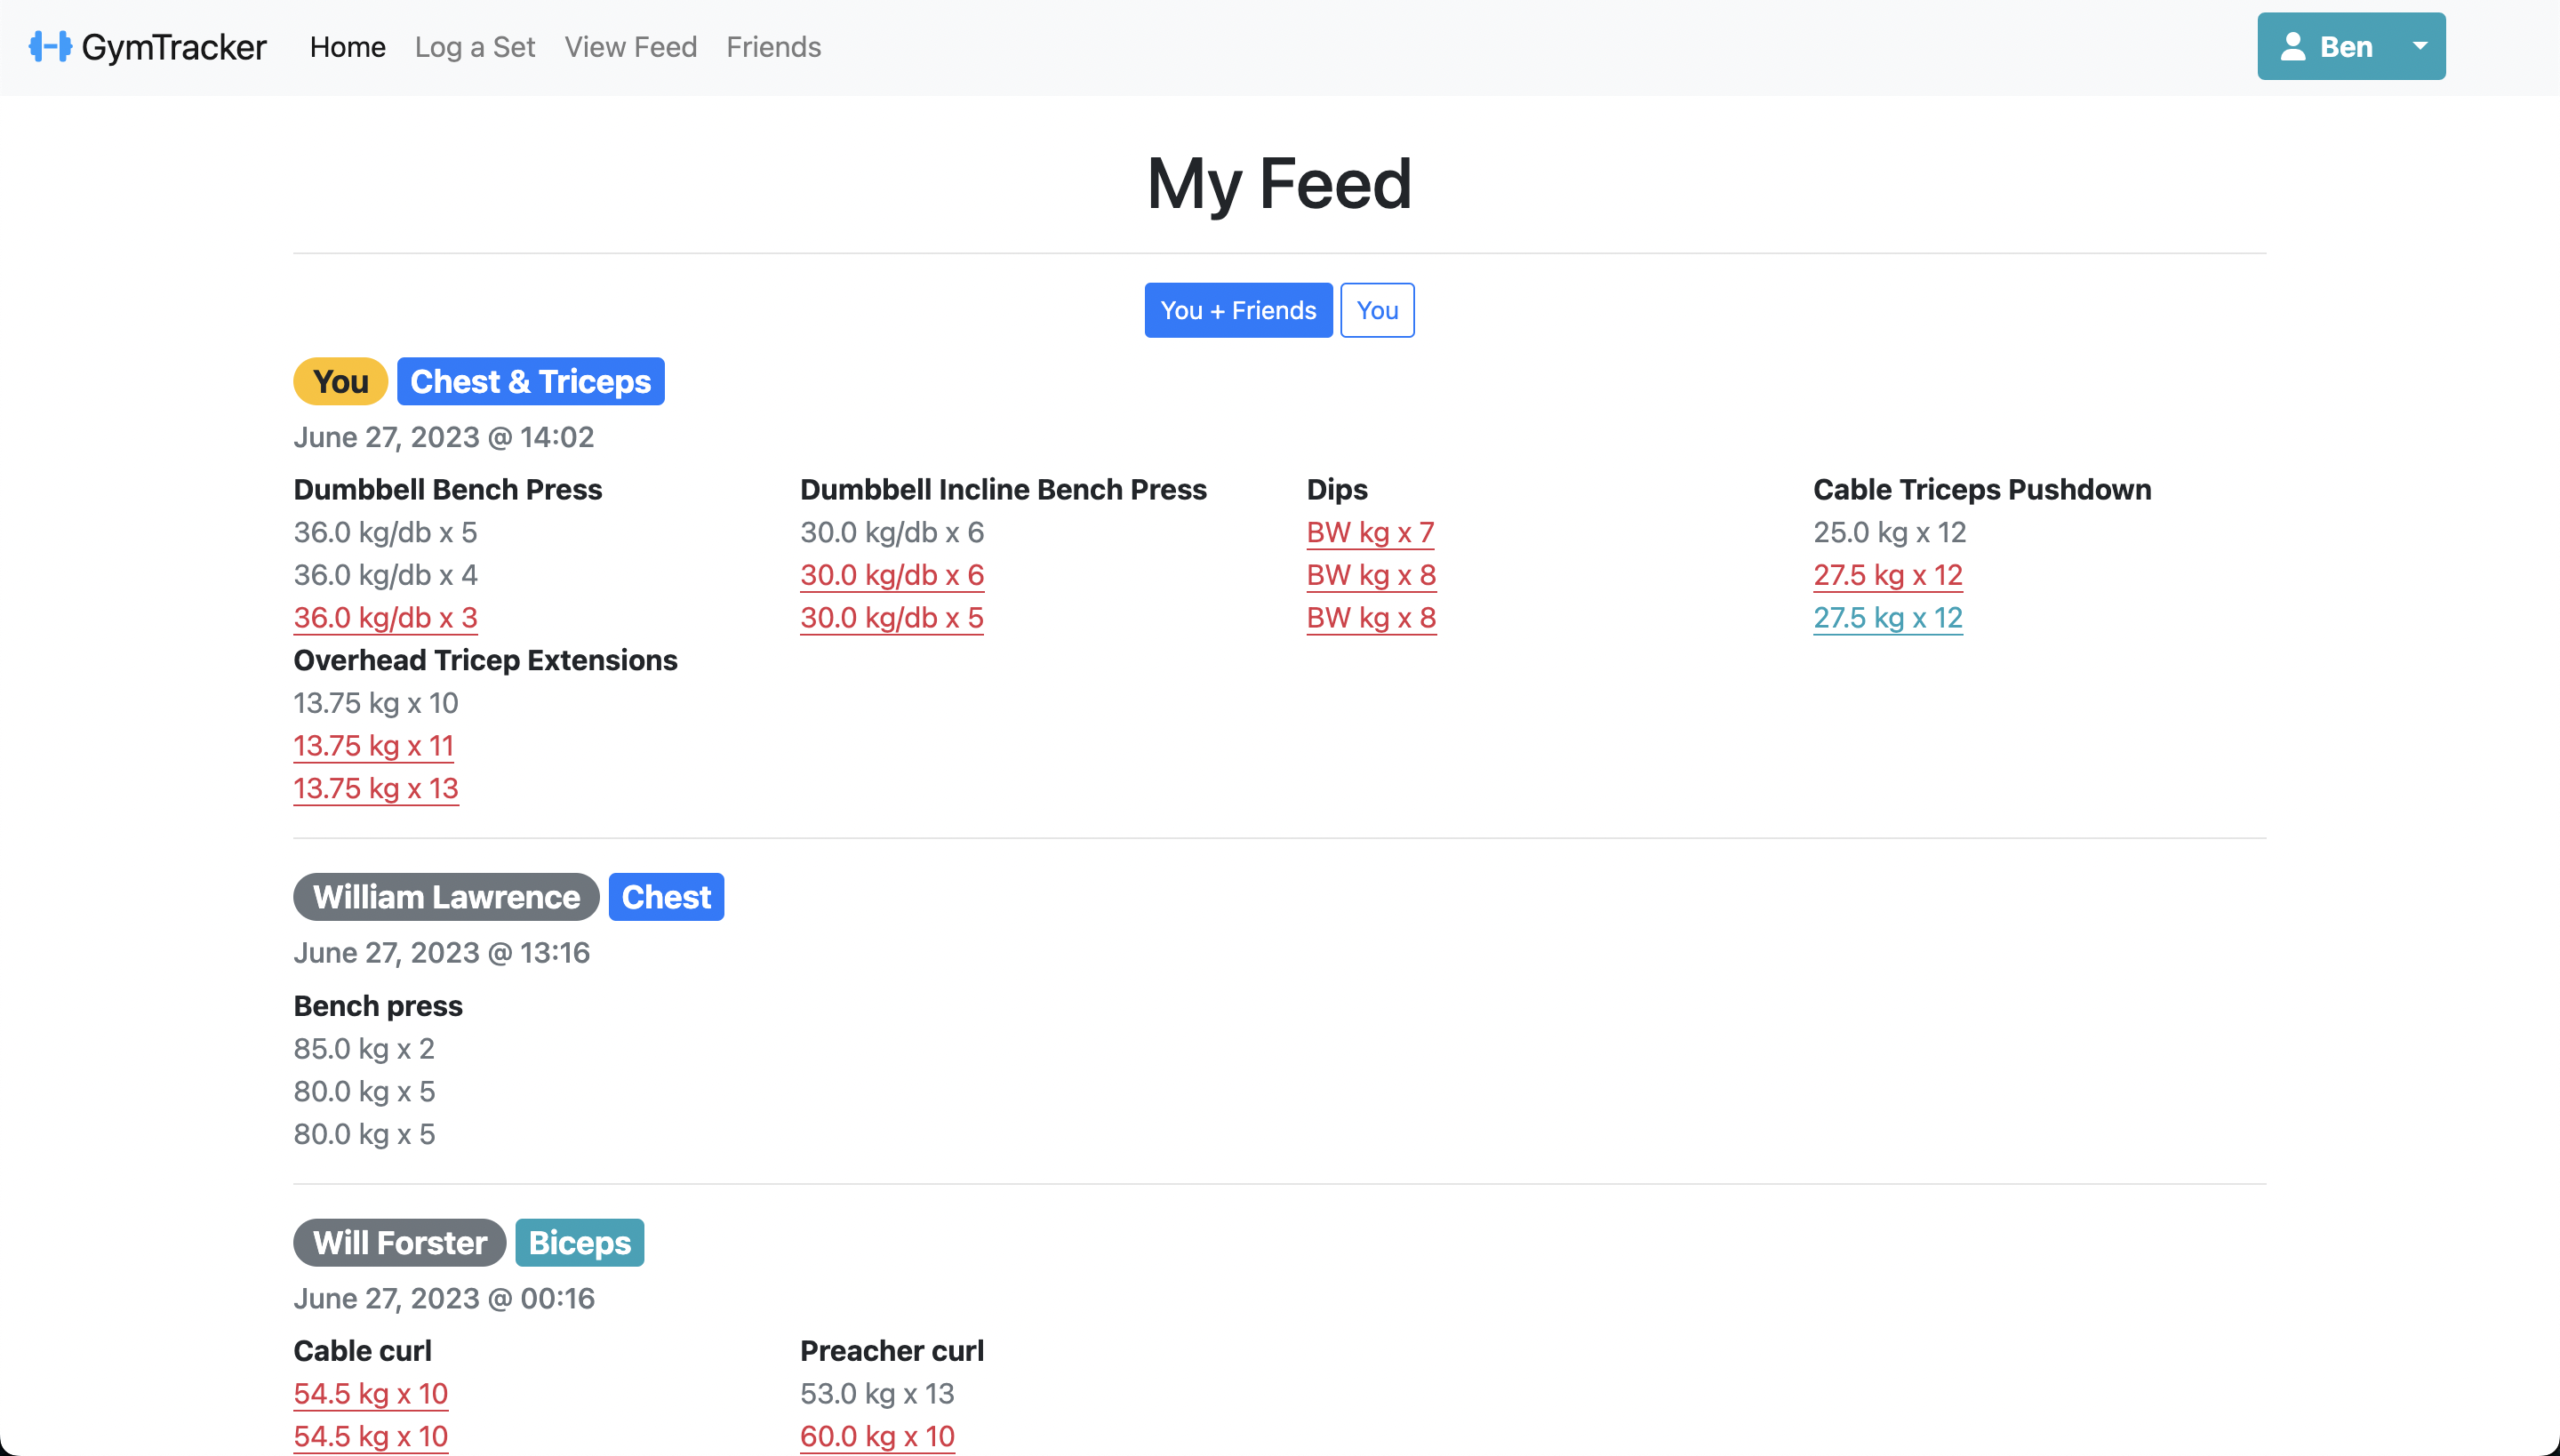
Task: Expand the Ben account dropdown caret
Action: click(2420, 46)
